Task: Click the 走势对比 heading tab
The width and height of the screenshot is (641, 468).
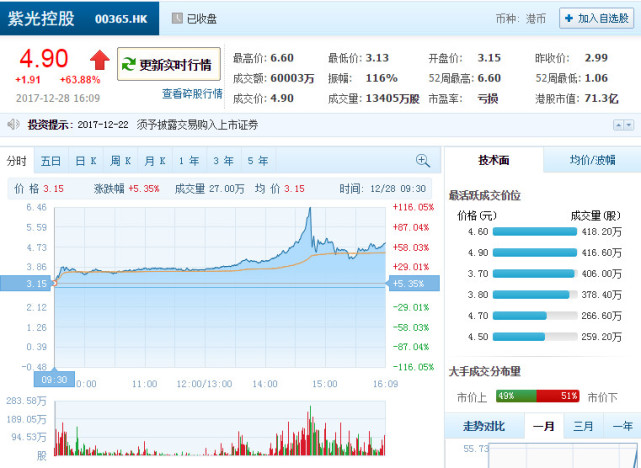Action: point(484,426)
